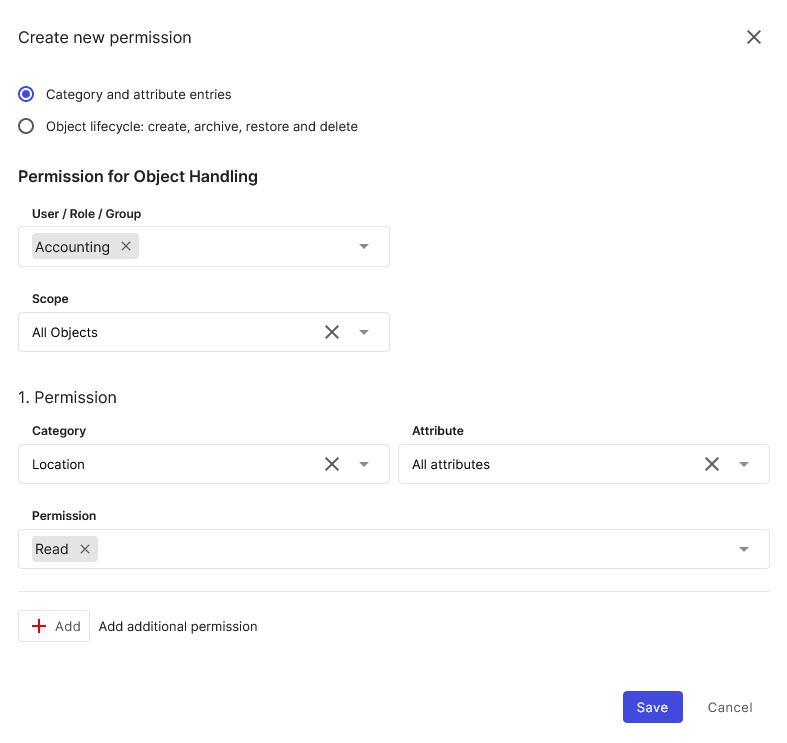The height and width of the screenshot is (743, 787).
Task: Expand the Permission dropdown arrow
Action: (744, 549)
